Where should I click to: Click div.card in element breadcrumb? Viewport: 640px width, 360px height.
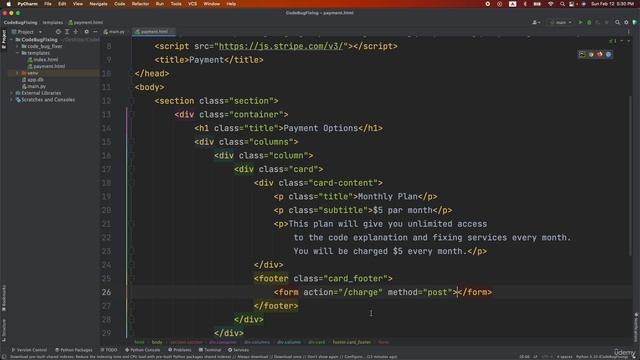click(x=316, y=342)
